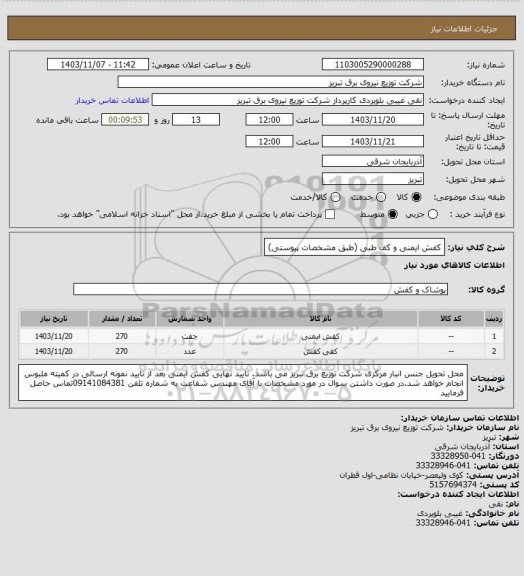Click the واحد شمارش column header
The image size is (524, 576).
(190, 318)
